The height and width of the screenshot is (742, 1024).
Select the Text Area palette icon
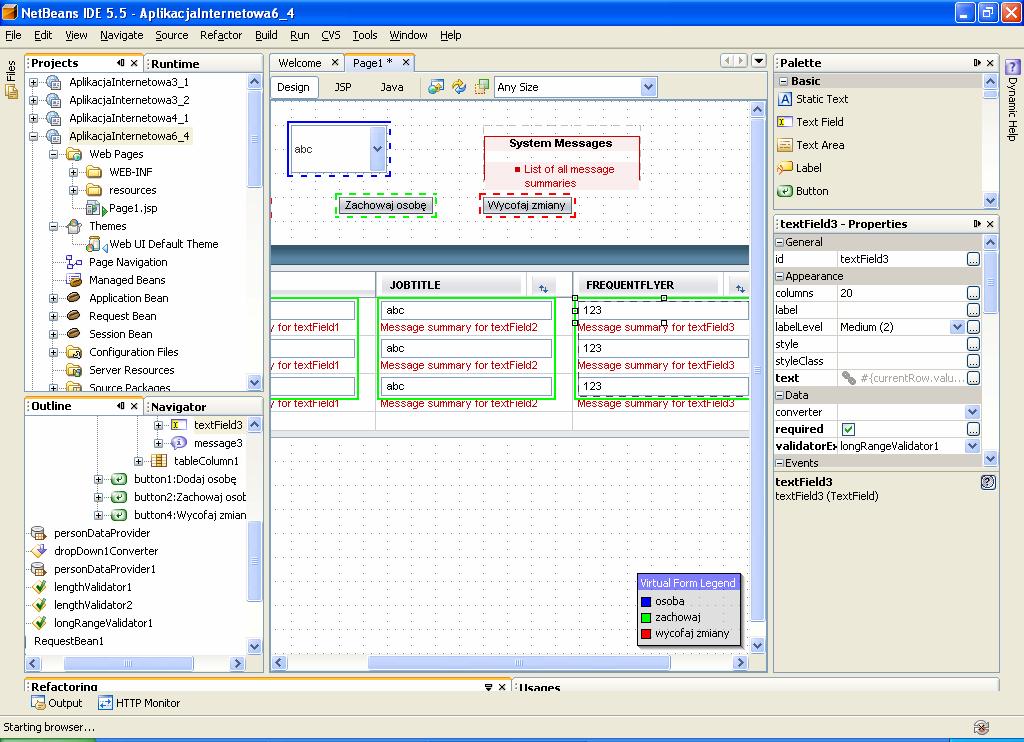pyautogui.click(x=784, y=145)
